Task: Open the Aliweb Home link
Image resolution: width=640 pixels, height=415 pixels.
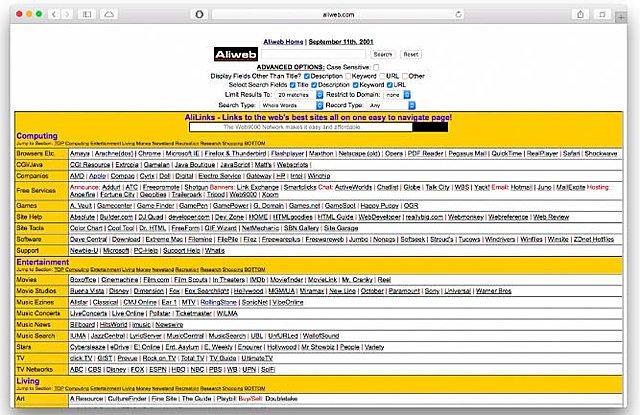Action: (283, 42)
